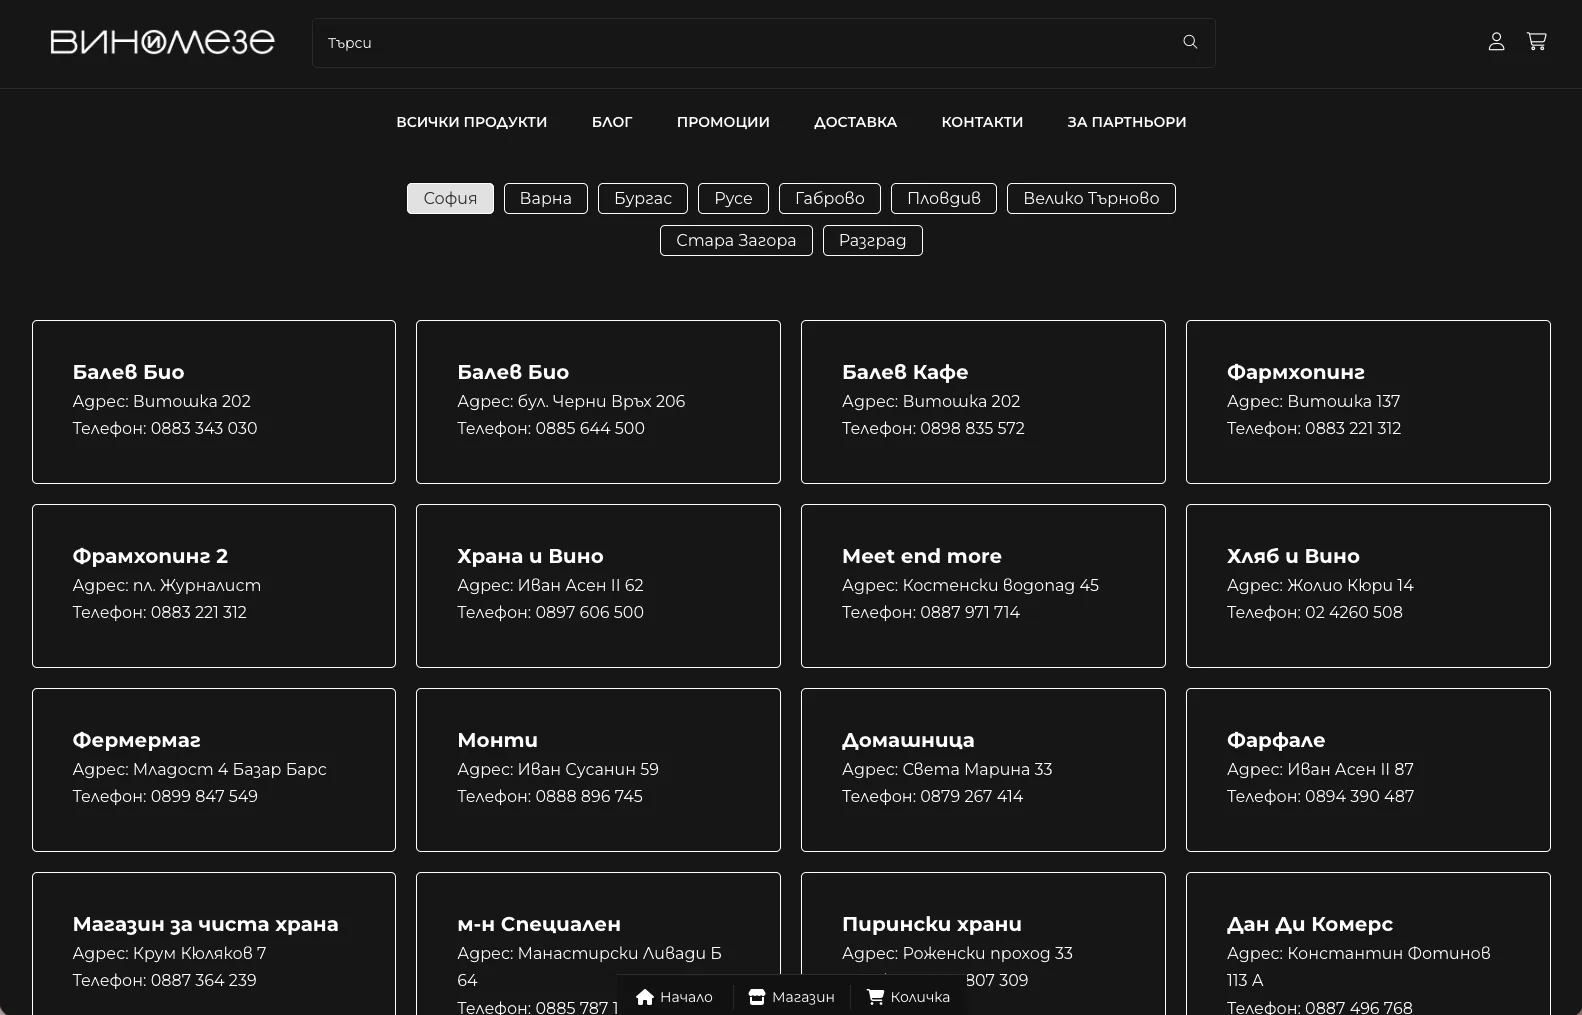This screenshot has height=1015, width=1582.
Task: Open За партньори page
Action: (1126, 122)
